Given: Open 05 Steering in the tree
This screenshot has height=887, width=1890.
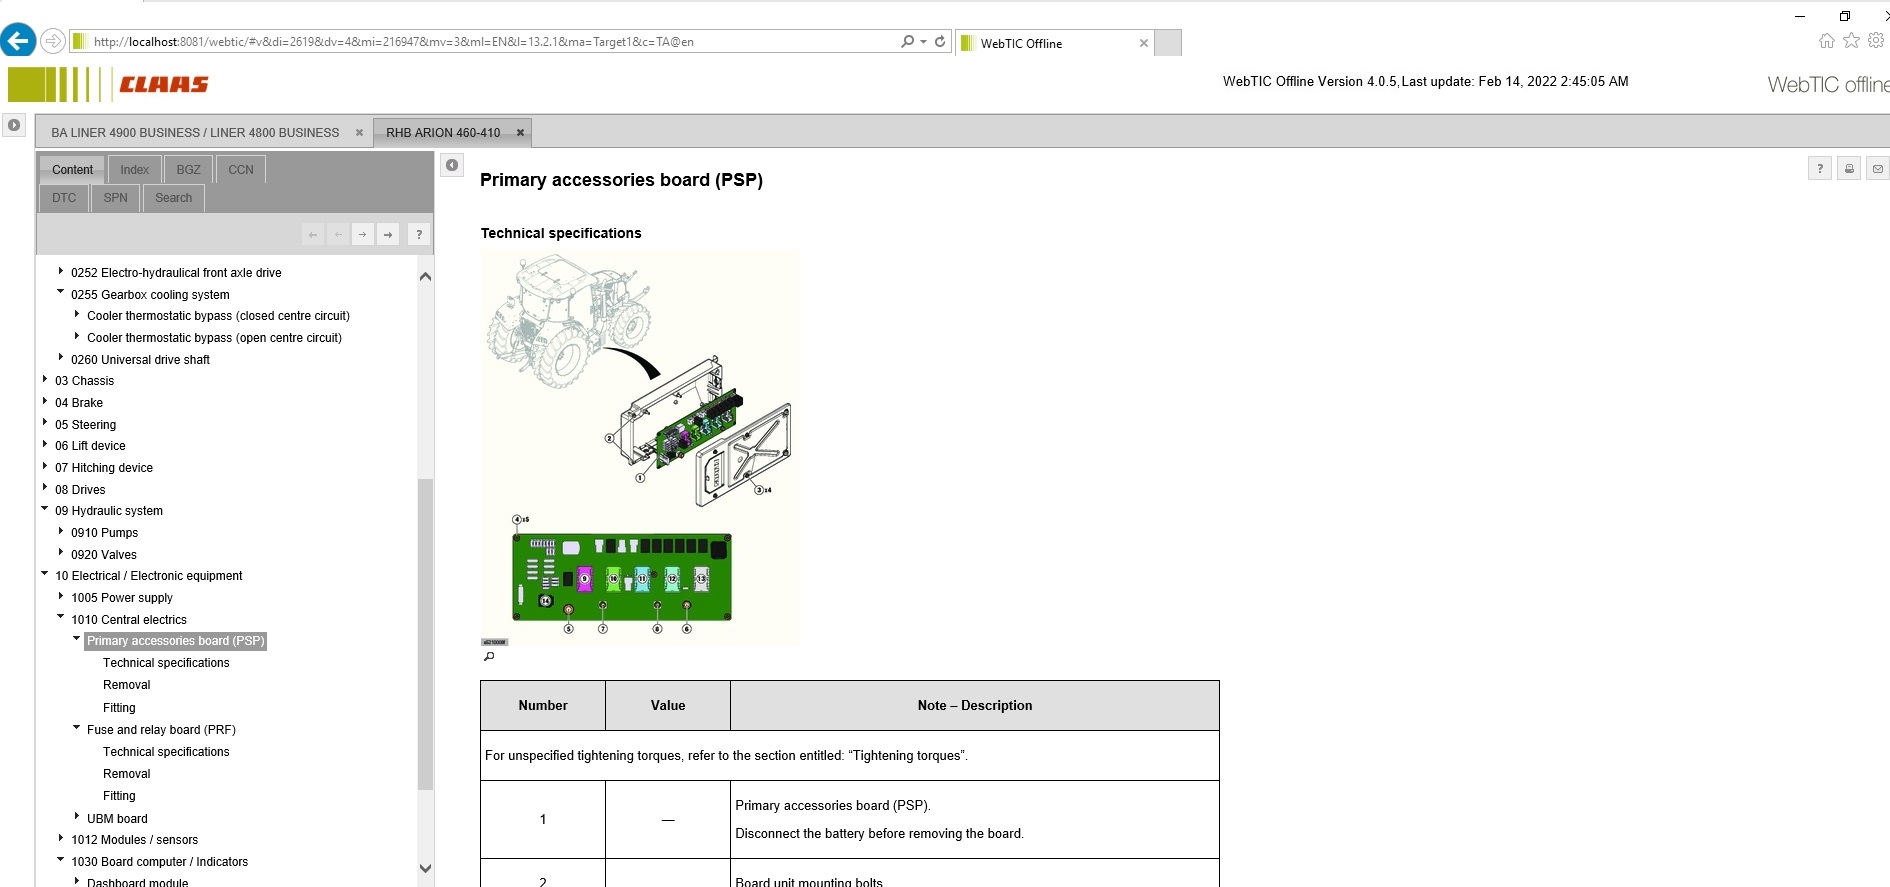Looking at the screenshot, I should pos(85,425).
